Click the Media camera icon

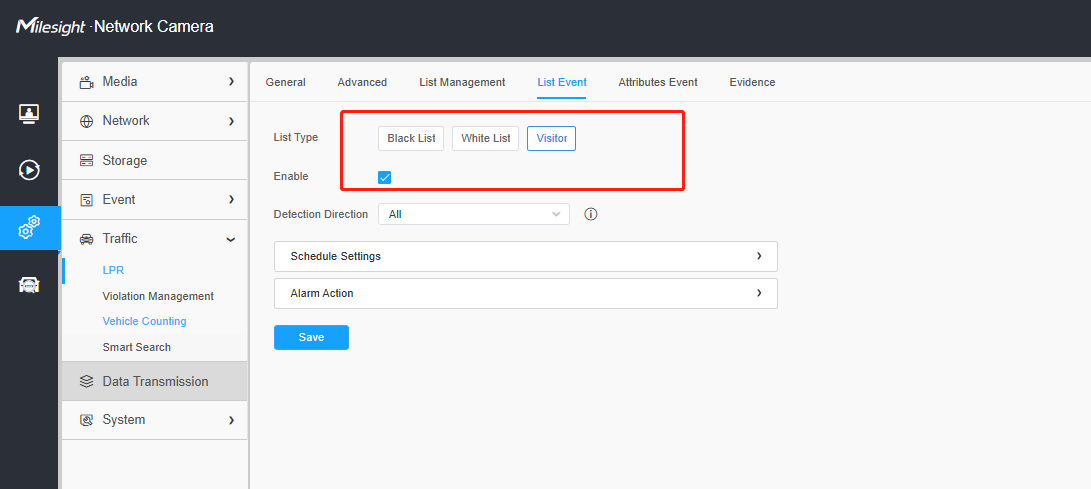tap(86, 82)
